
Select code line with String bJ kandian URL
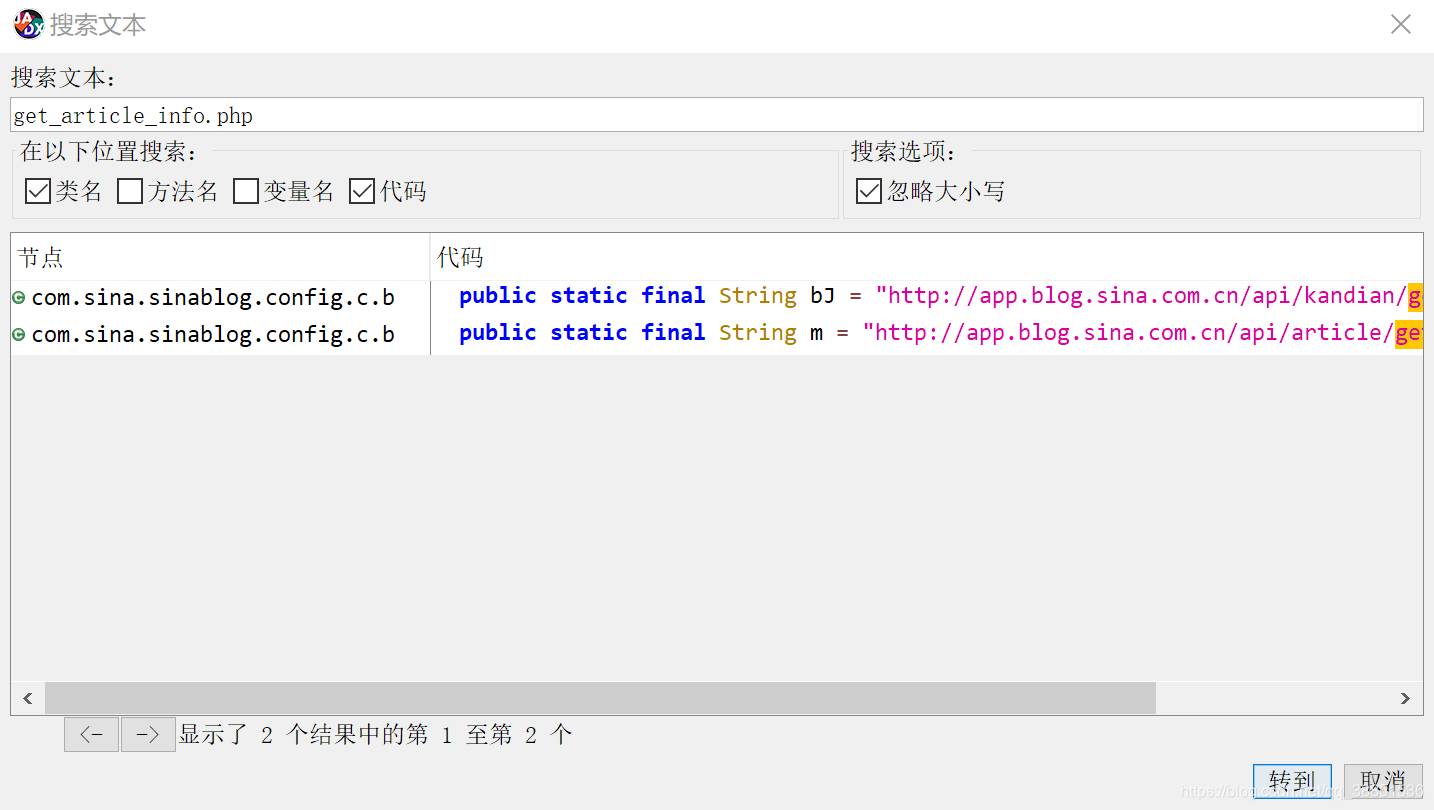click(x=927, y=297)
